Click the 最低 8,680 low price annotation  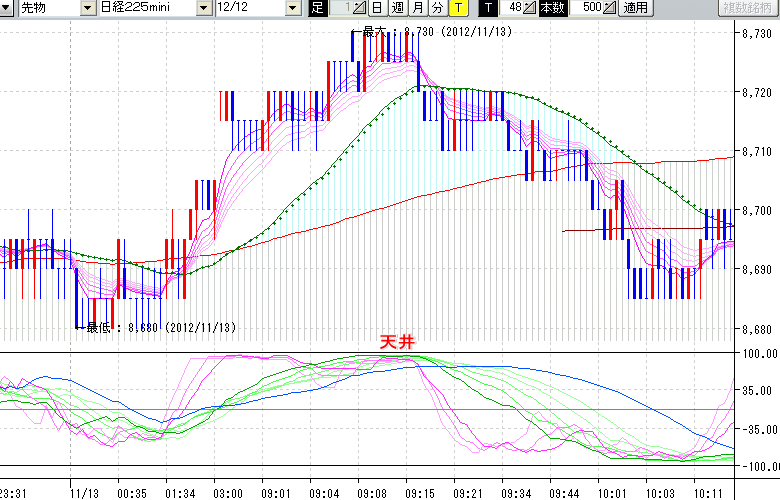tap(160, 327)
